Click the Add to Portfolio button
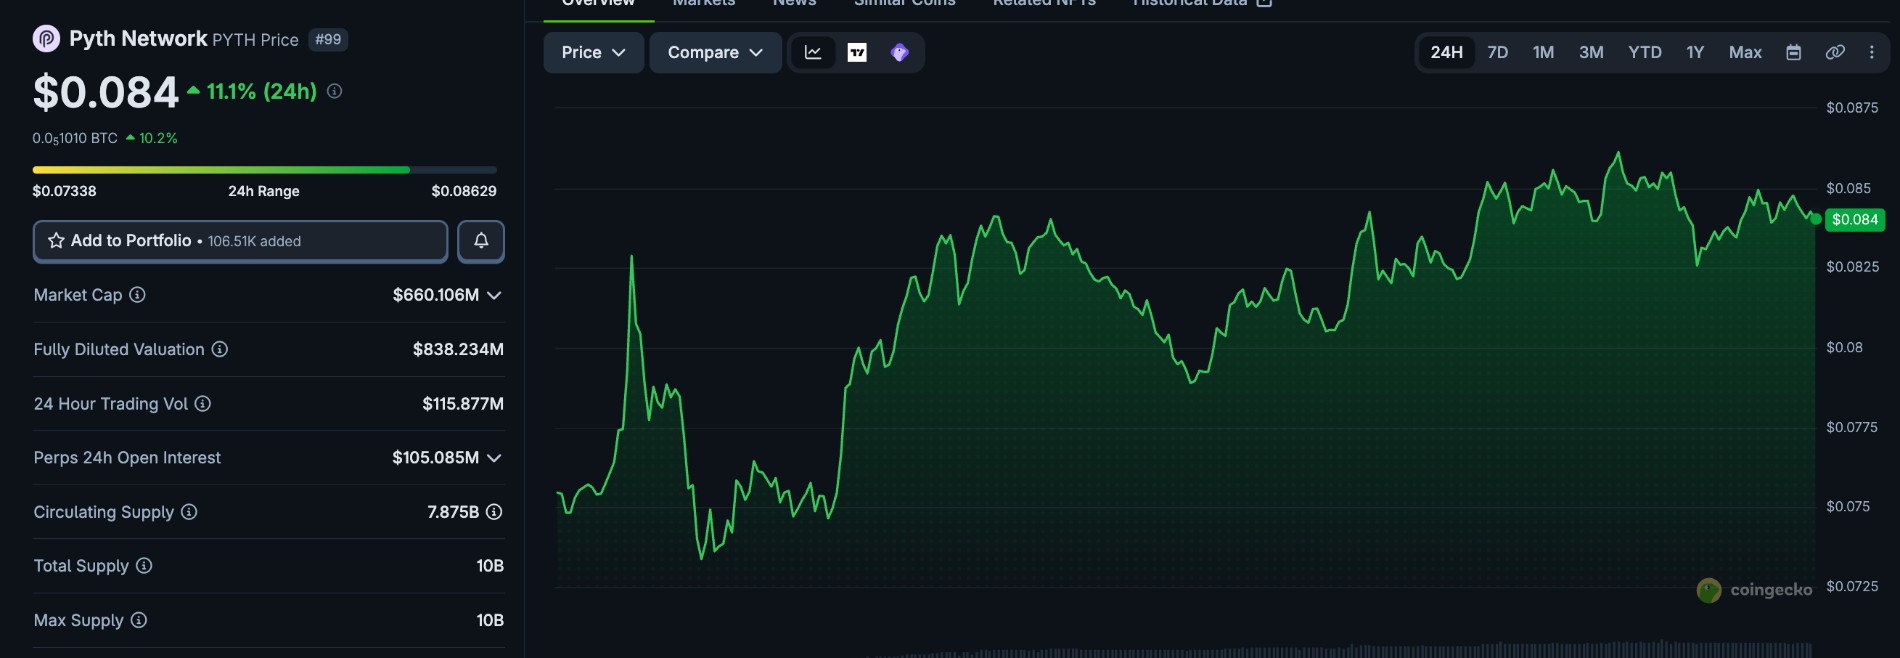Screen dimensions: 1900x658 (240, 241)
